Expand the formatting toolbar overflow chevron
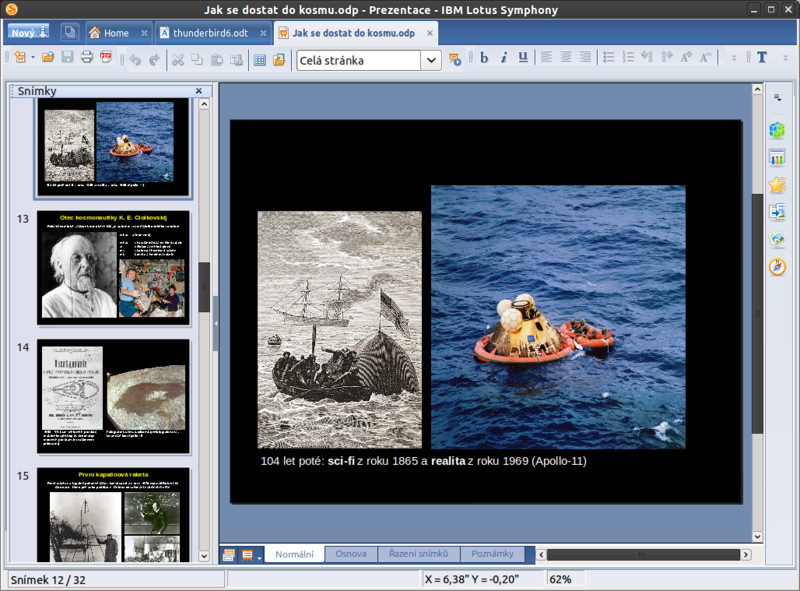Viewport: 800px width, 591px height. coord(734,58)
